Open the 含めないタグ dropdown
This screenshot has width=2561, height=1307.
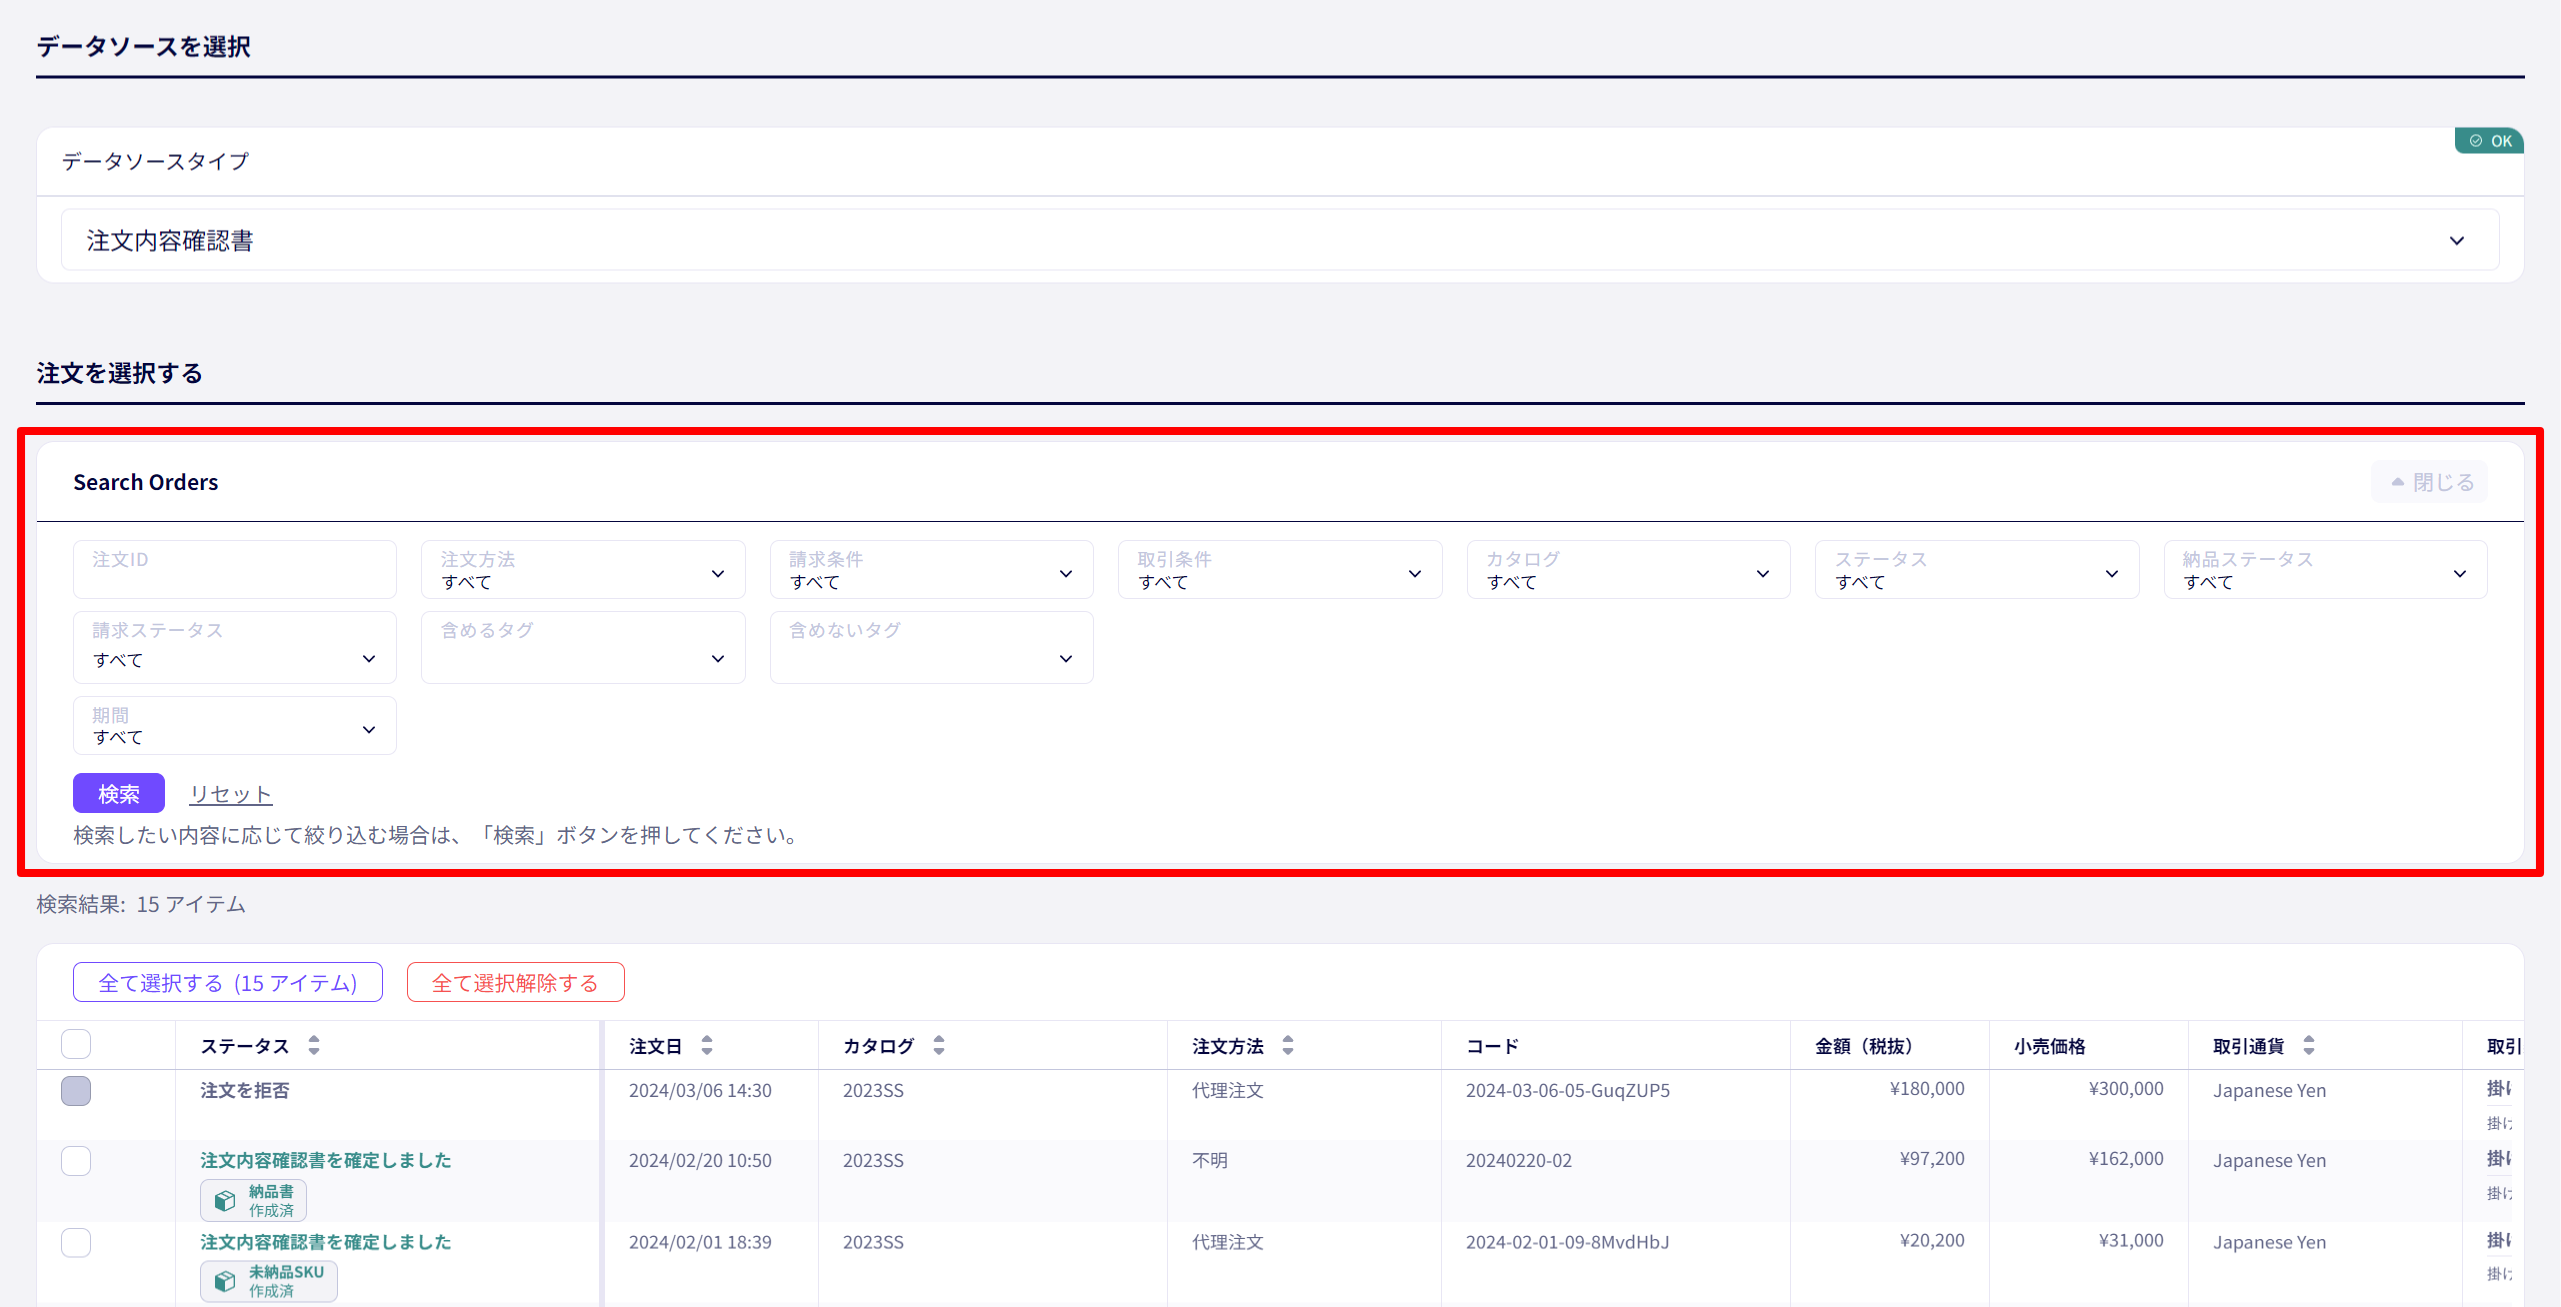pos(931,648)
